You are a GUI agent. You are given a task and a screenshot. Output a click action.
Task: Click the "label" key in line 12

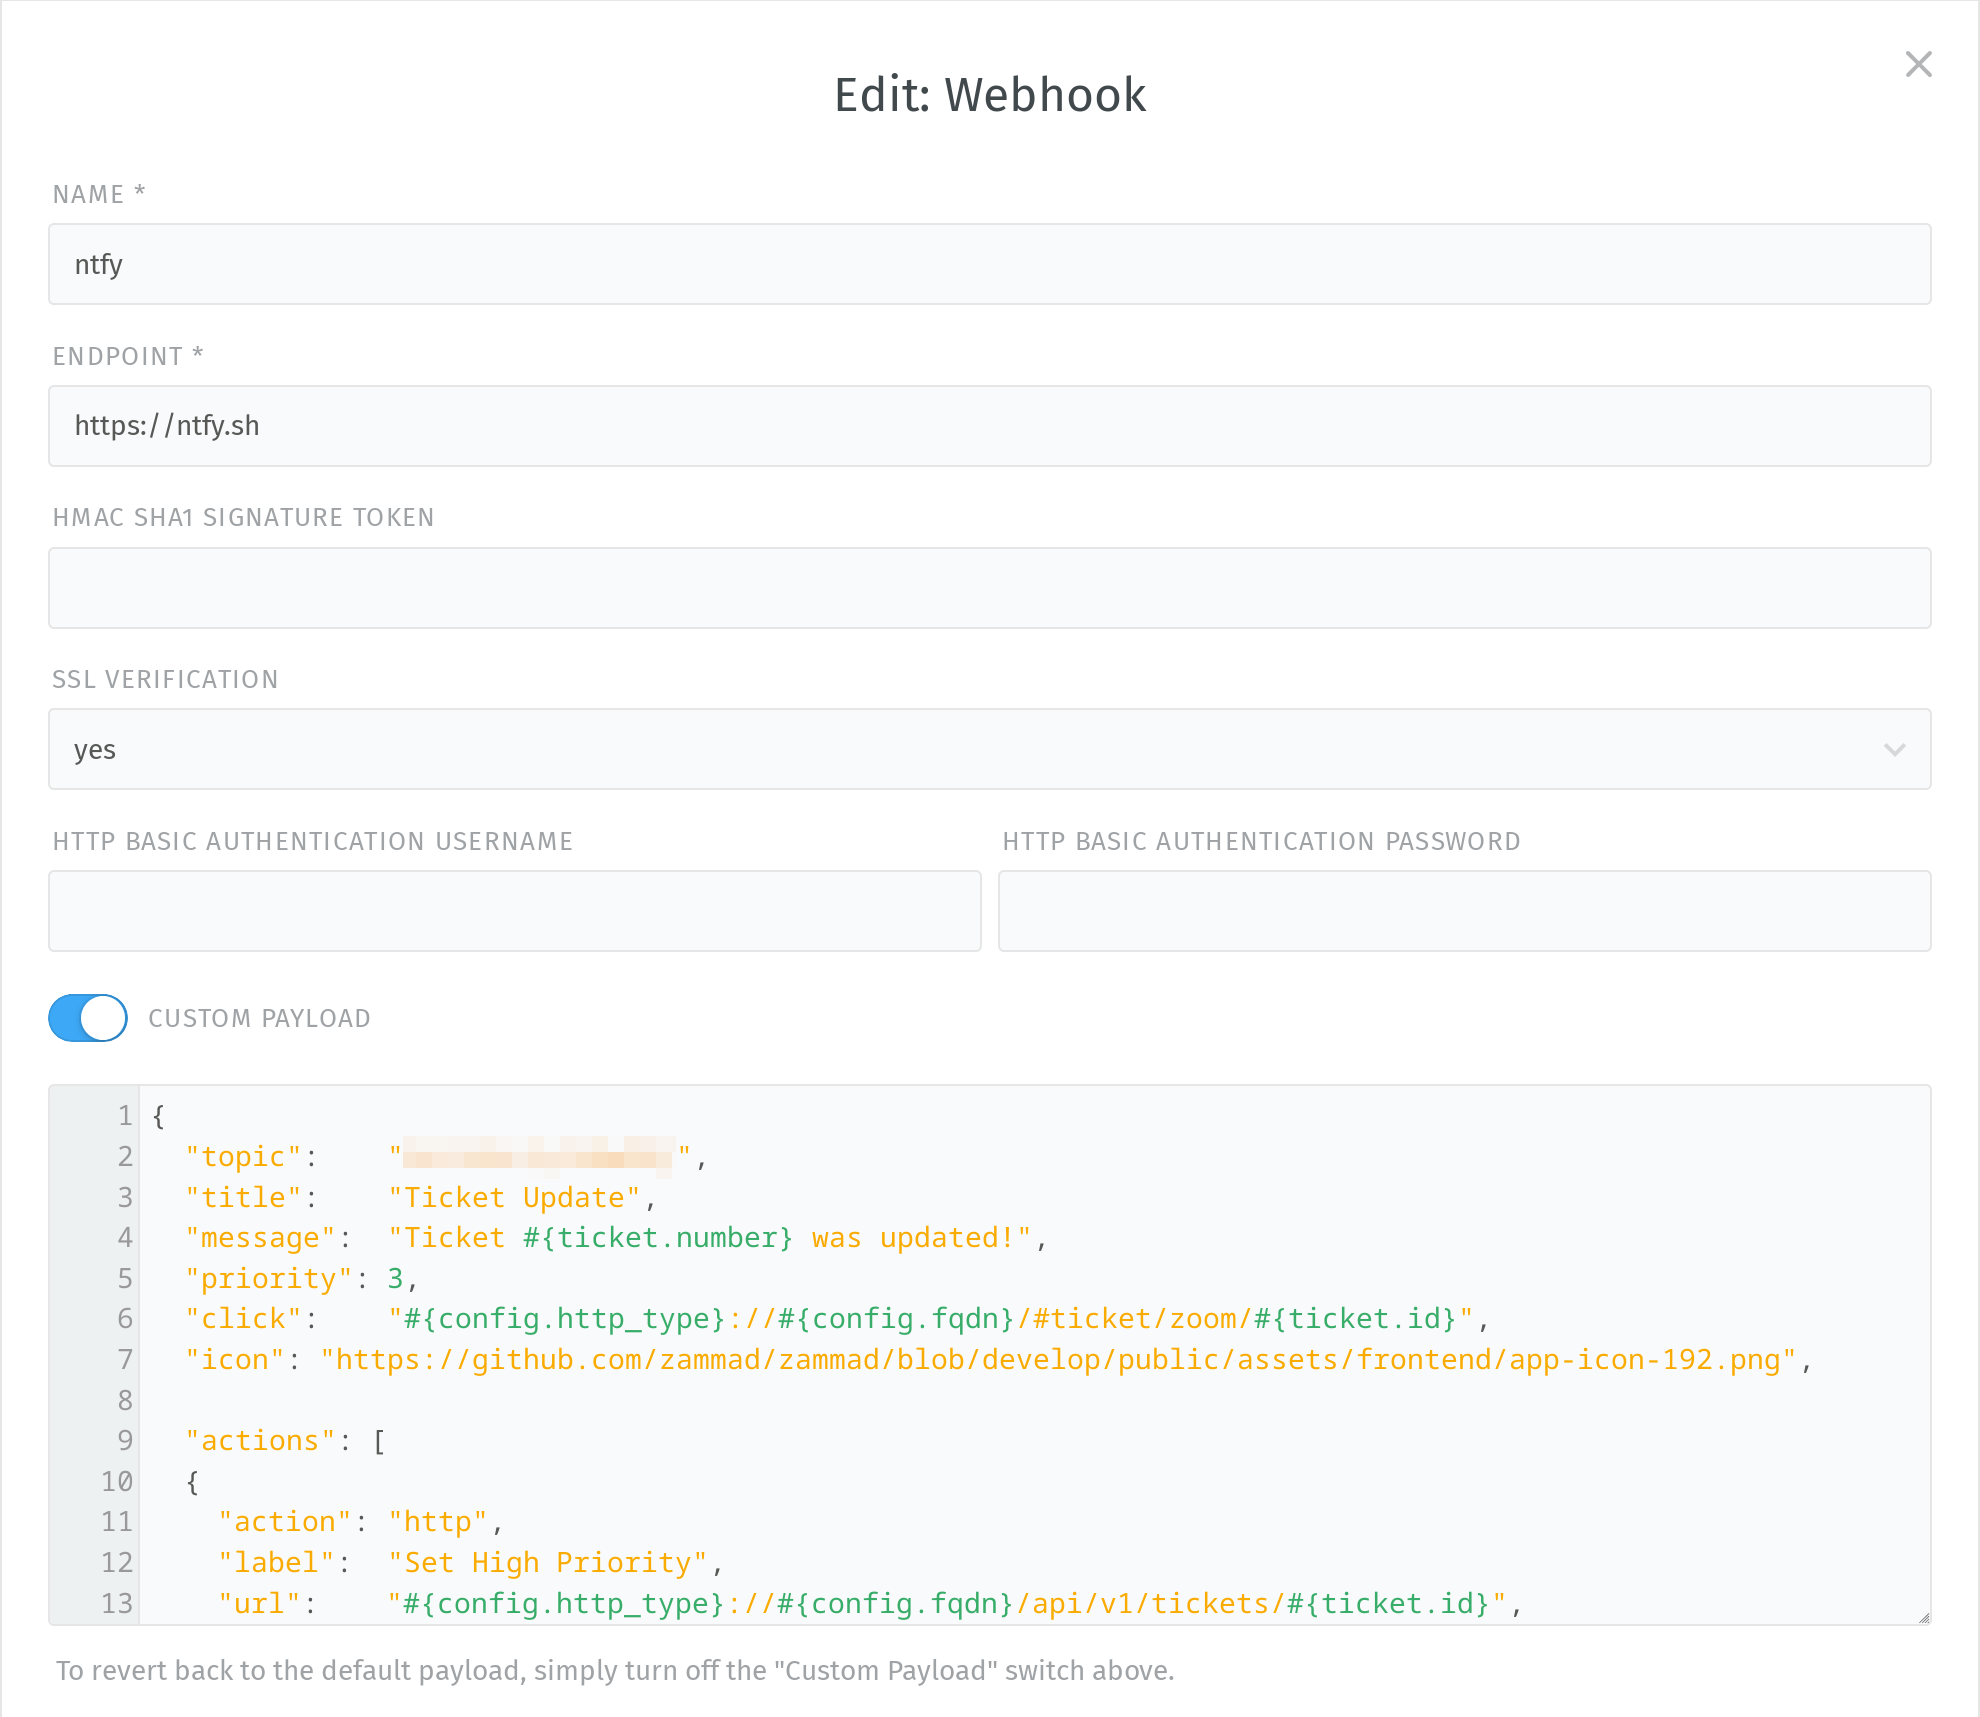click(277, 1563)
